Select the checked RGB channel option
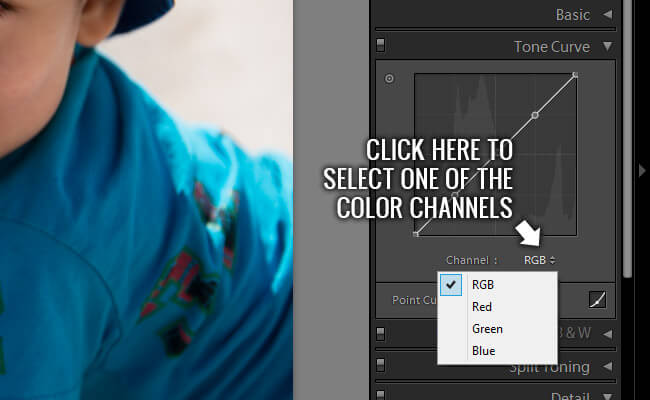Screen dimensions: 650x400 (481, 285)
